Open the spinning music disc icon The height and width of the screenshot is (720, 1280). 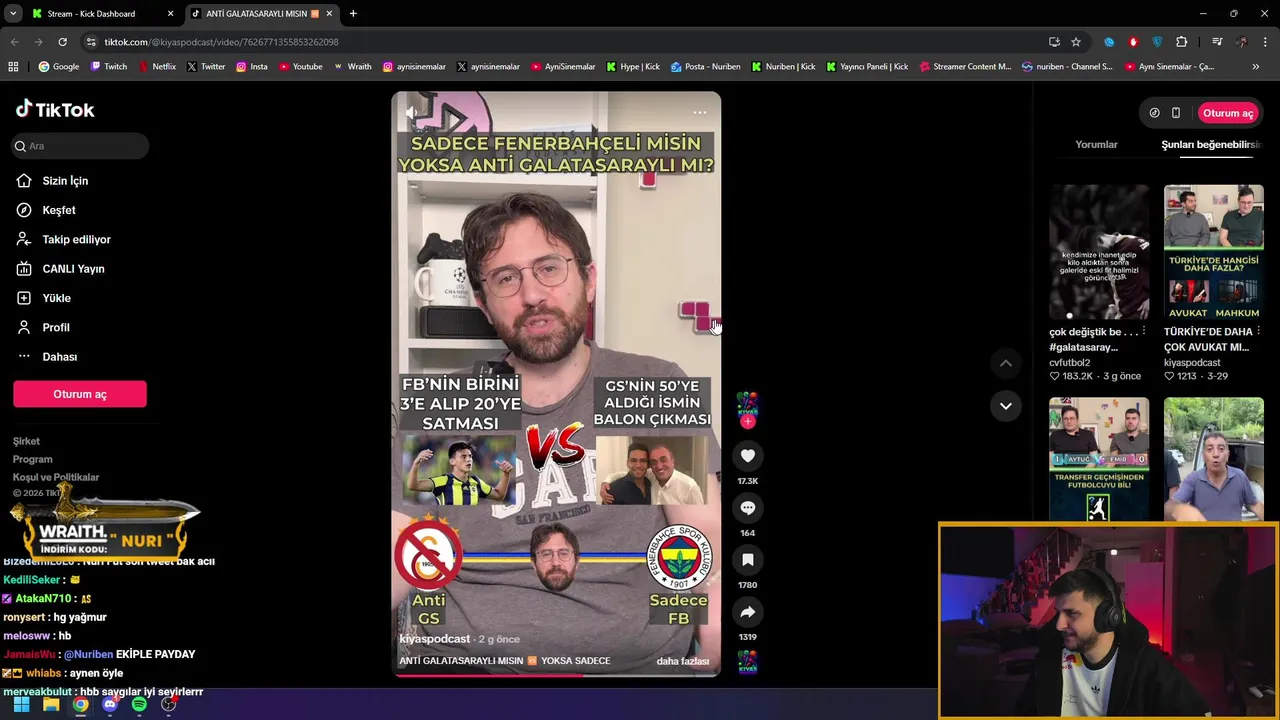(x=747, y=662)
